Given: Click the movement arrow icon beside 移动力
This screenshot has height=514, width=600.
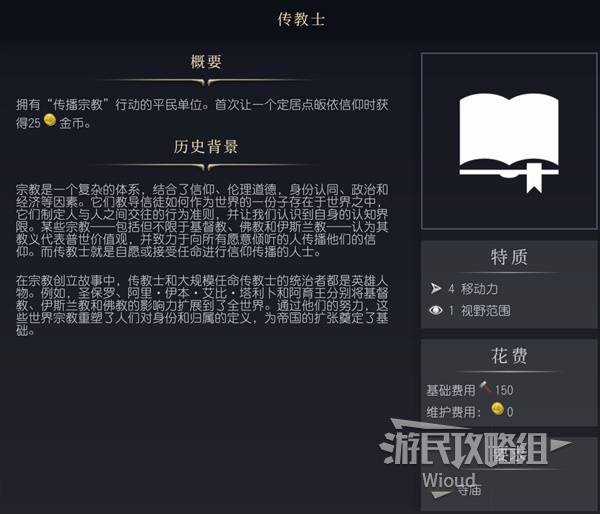Looking at the screenshot, I should pyautogui.click(x=436, y=289).
